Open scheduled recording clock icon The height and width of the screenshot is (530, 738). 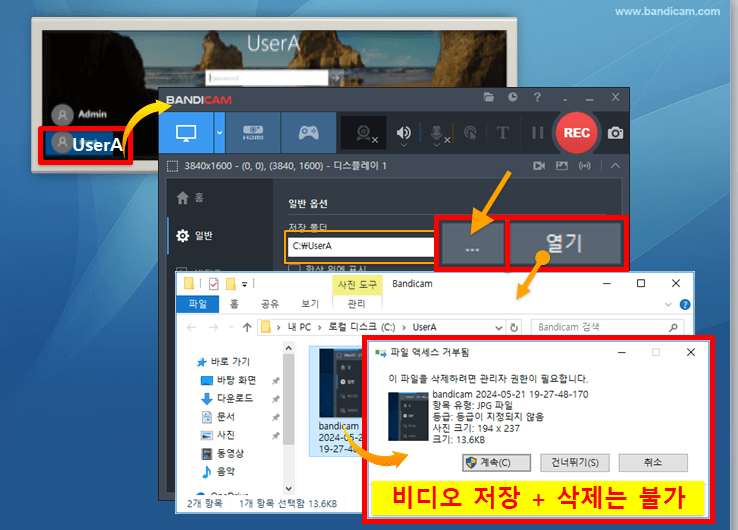point(513,97)
